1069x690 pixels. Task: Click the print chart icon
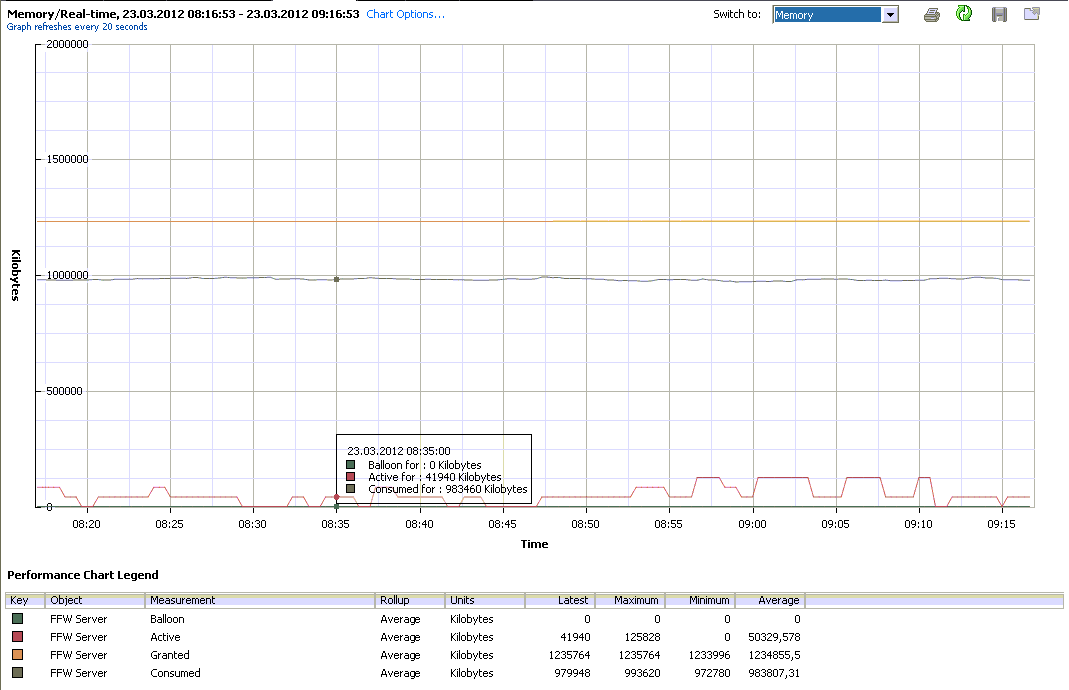pos(932,15)
